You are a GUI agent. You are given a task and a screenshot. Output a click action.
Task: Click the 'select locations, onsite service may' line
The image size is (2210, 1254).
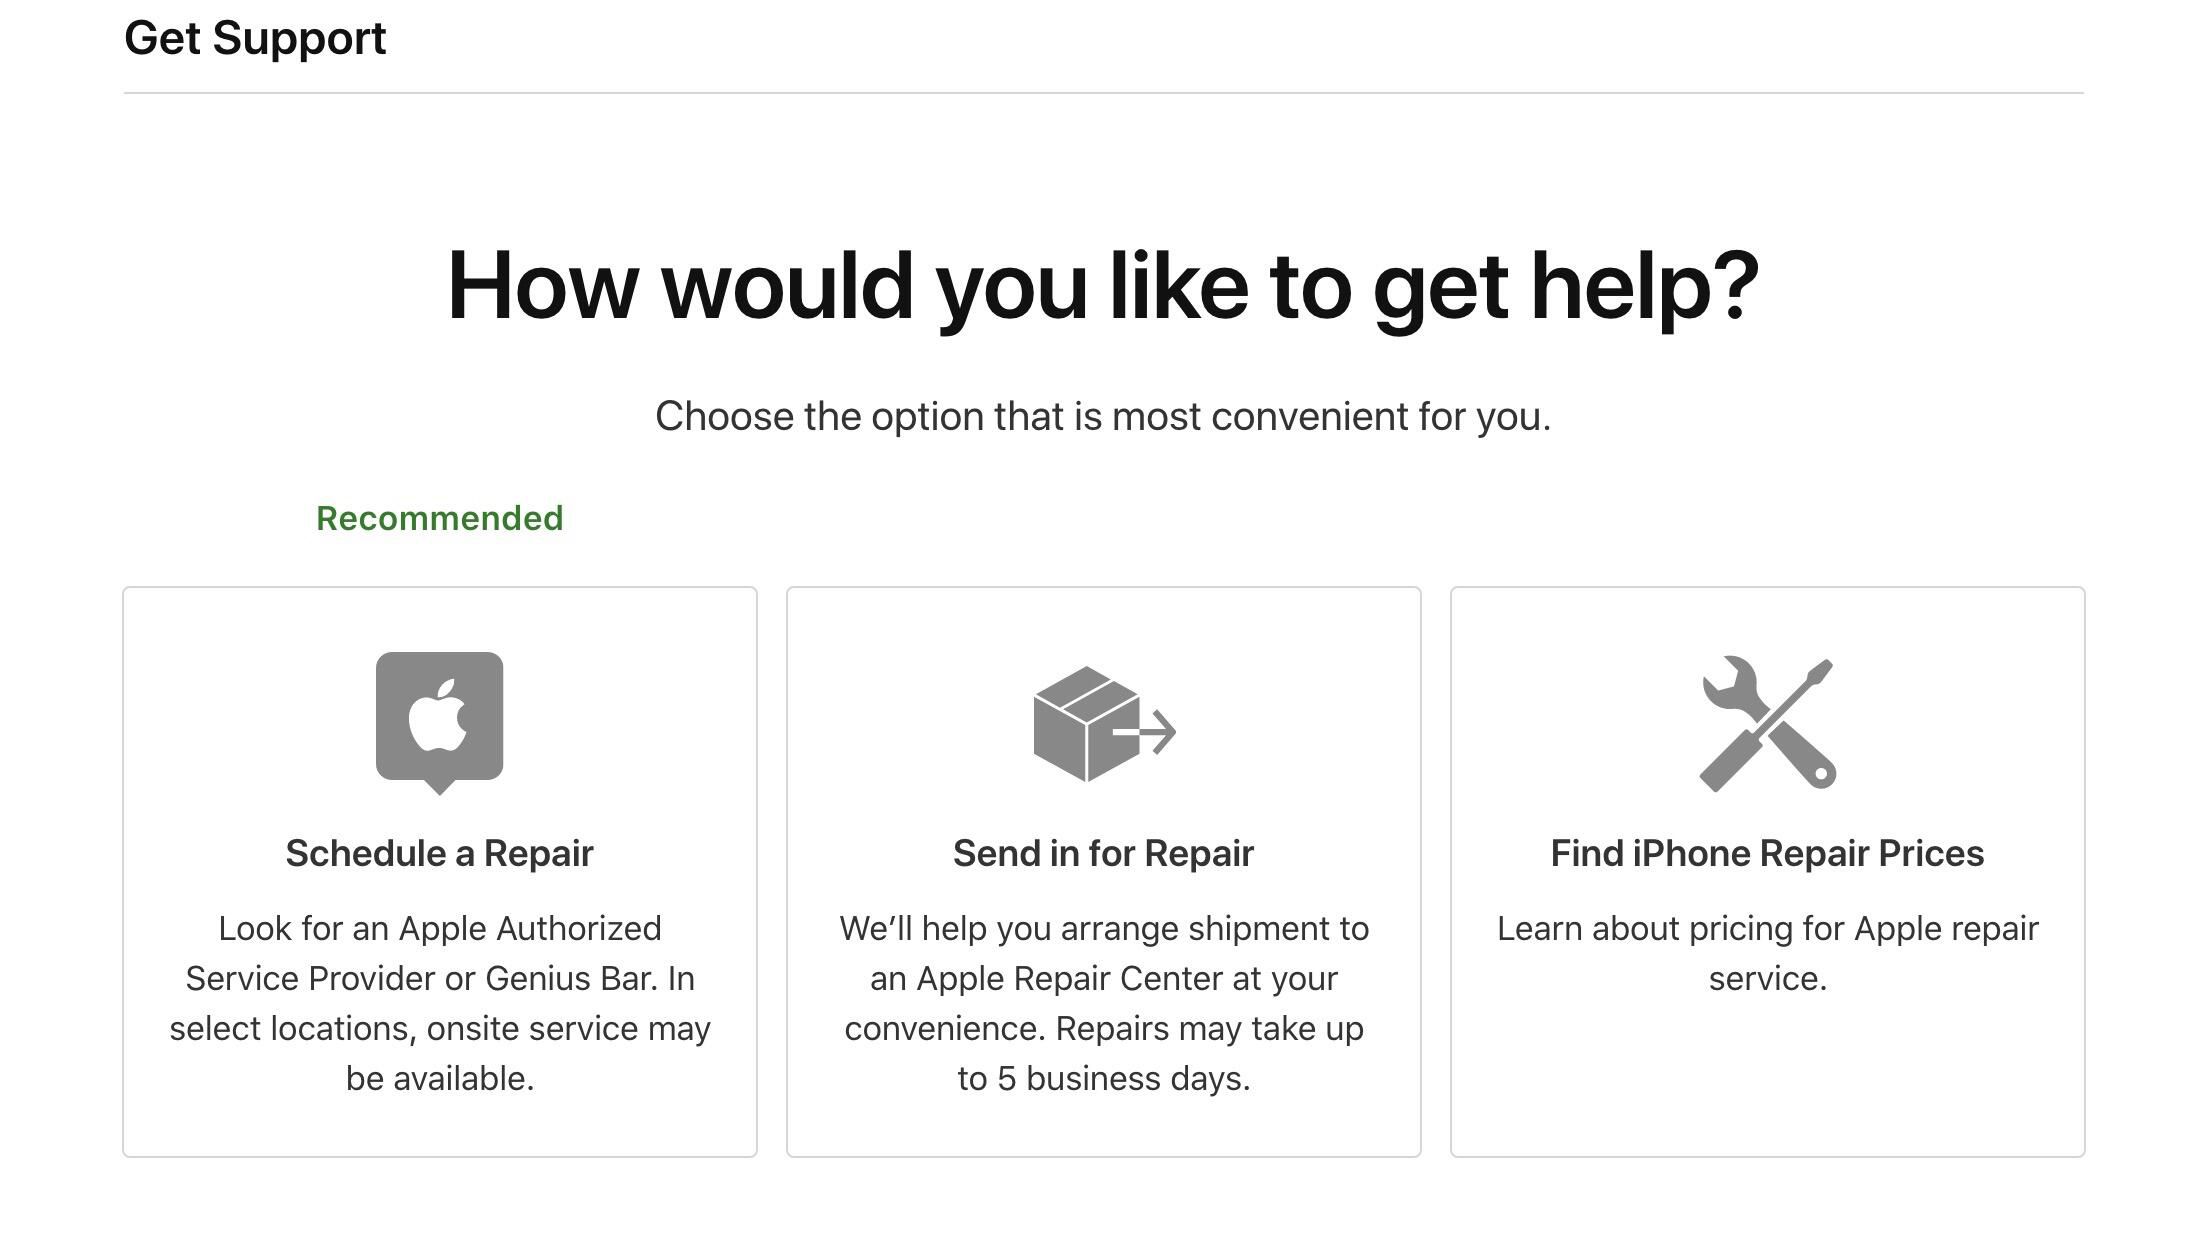(x=439, y=1028)
